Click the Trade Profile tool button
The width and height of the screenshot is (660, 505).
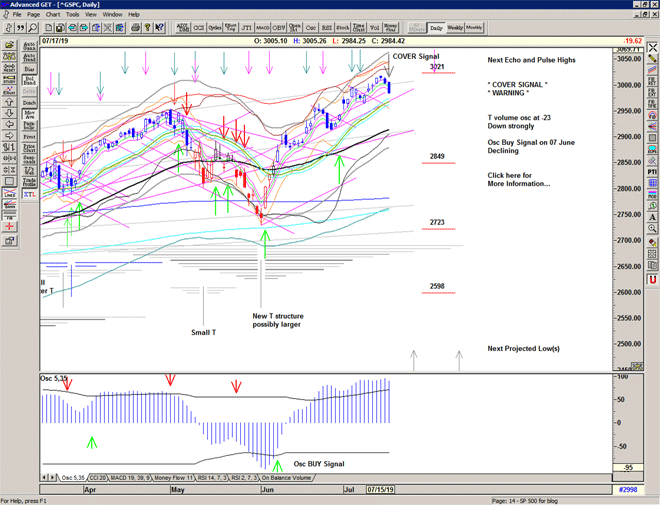29,180
